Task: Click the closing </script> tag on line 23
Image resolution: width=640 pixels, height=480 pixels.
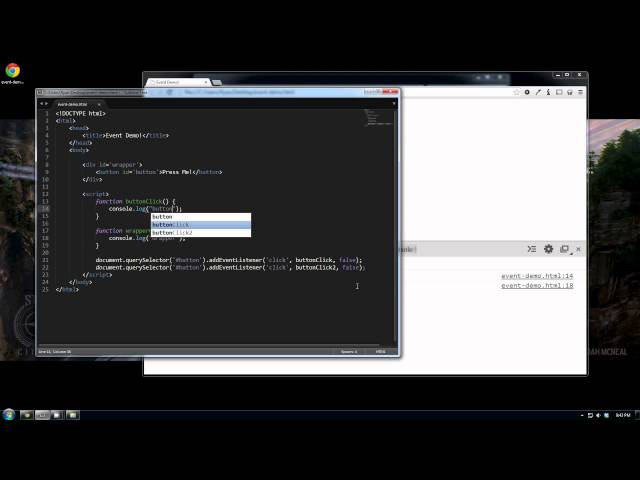Action: tap(97, 275)
